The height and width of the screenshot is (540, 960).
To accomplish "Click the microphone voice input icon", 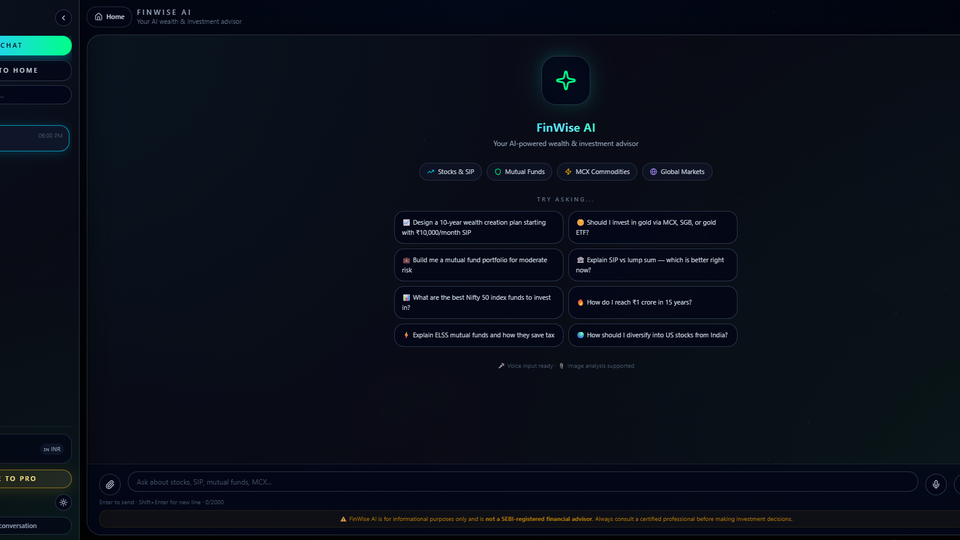I will coord(935,484).
